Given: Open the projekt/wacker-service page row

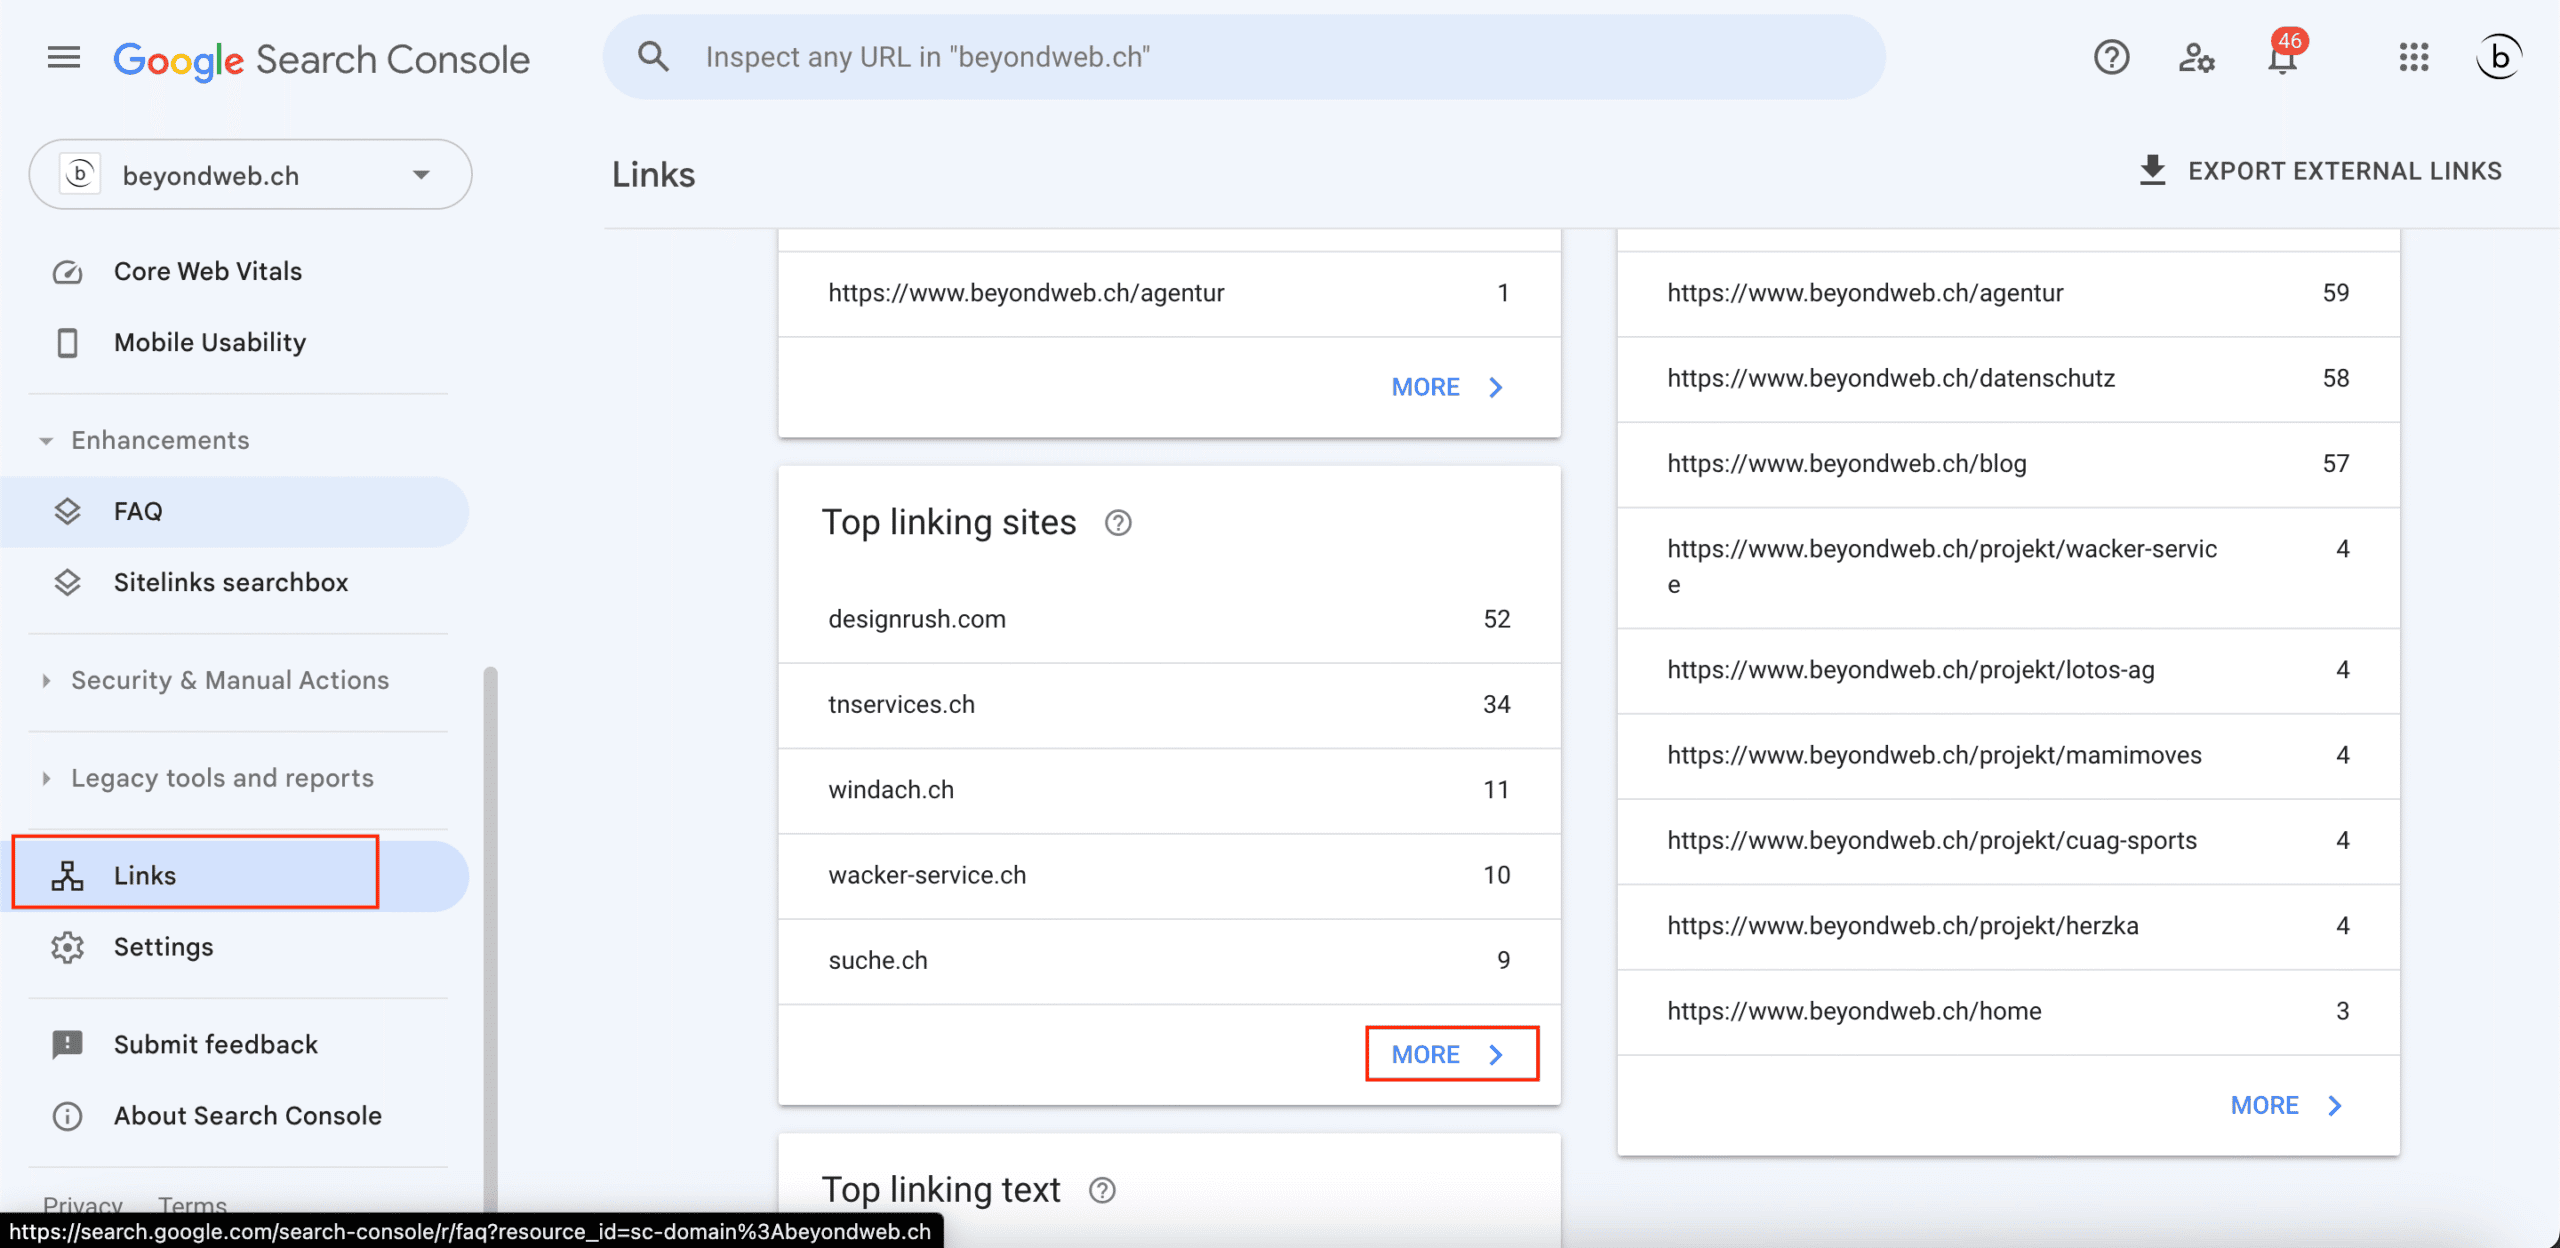Looking at the screenshot, I should click(2008, 567).
